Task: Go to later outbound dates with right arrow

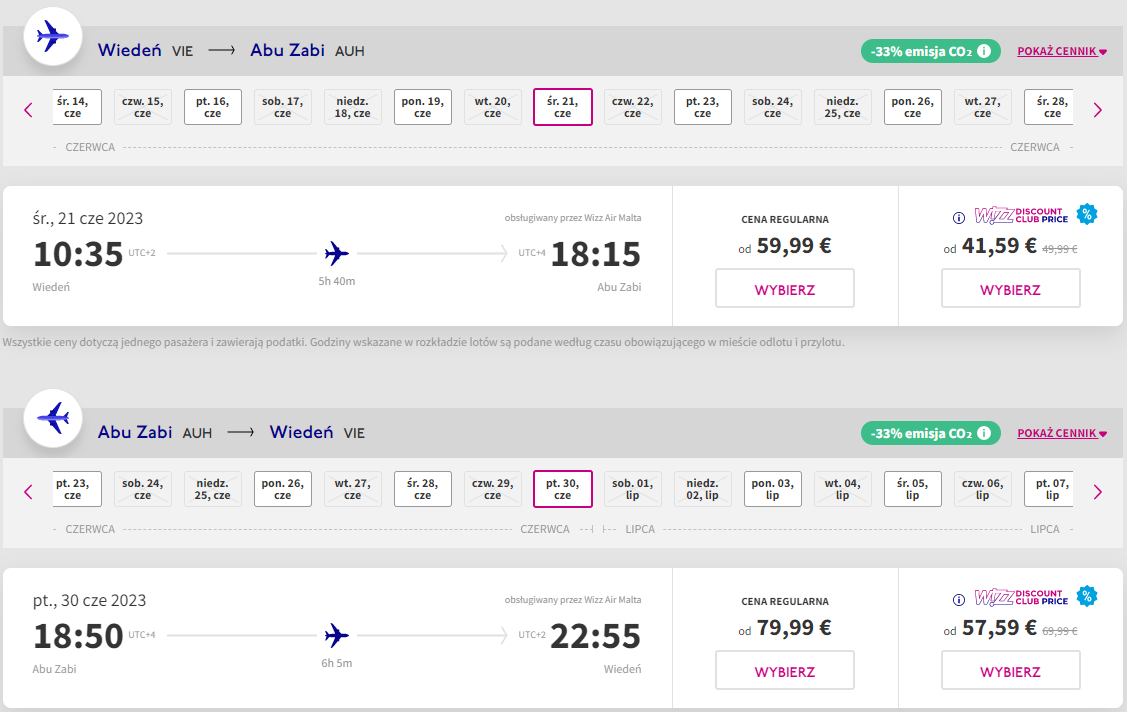Action: click(1098, 110)
